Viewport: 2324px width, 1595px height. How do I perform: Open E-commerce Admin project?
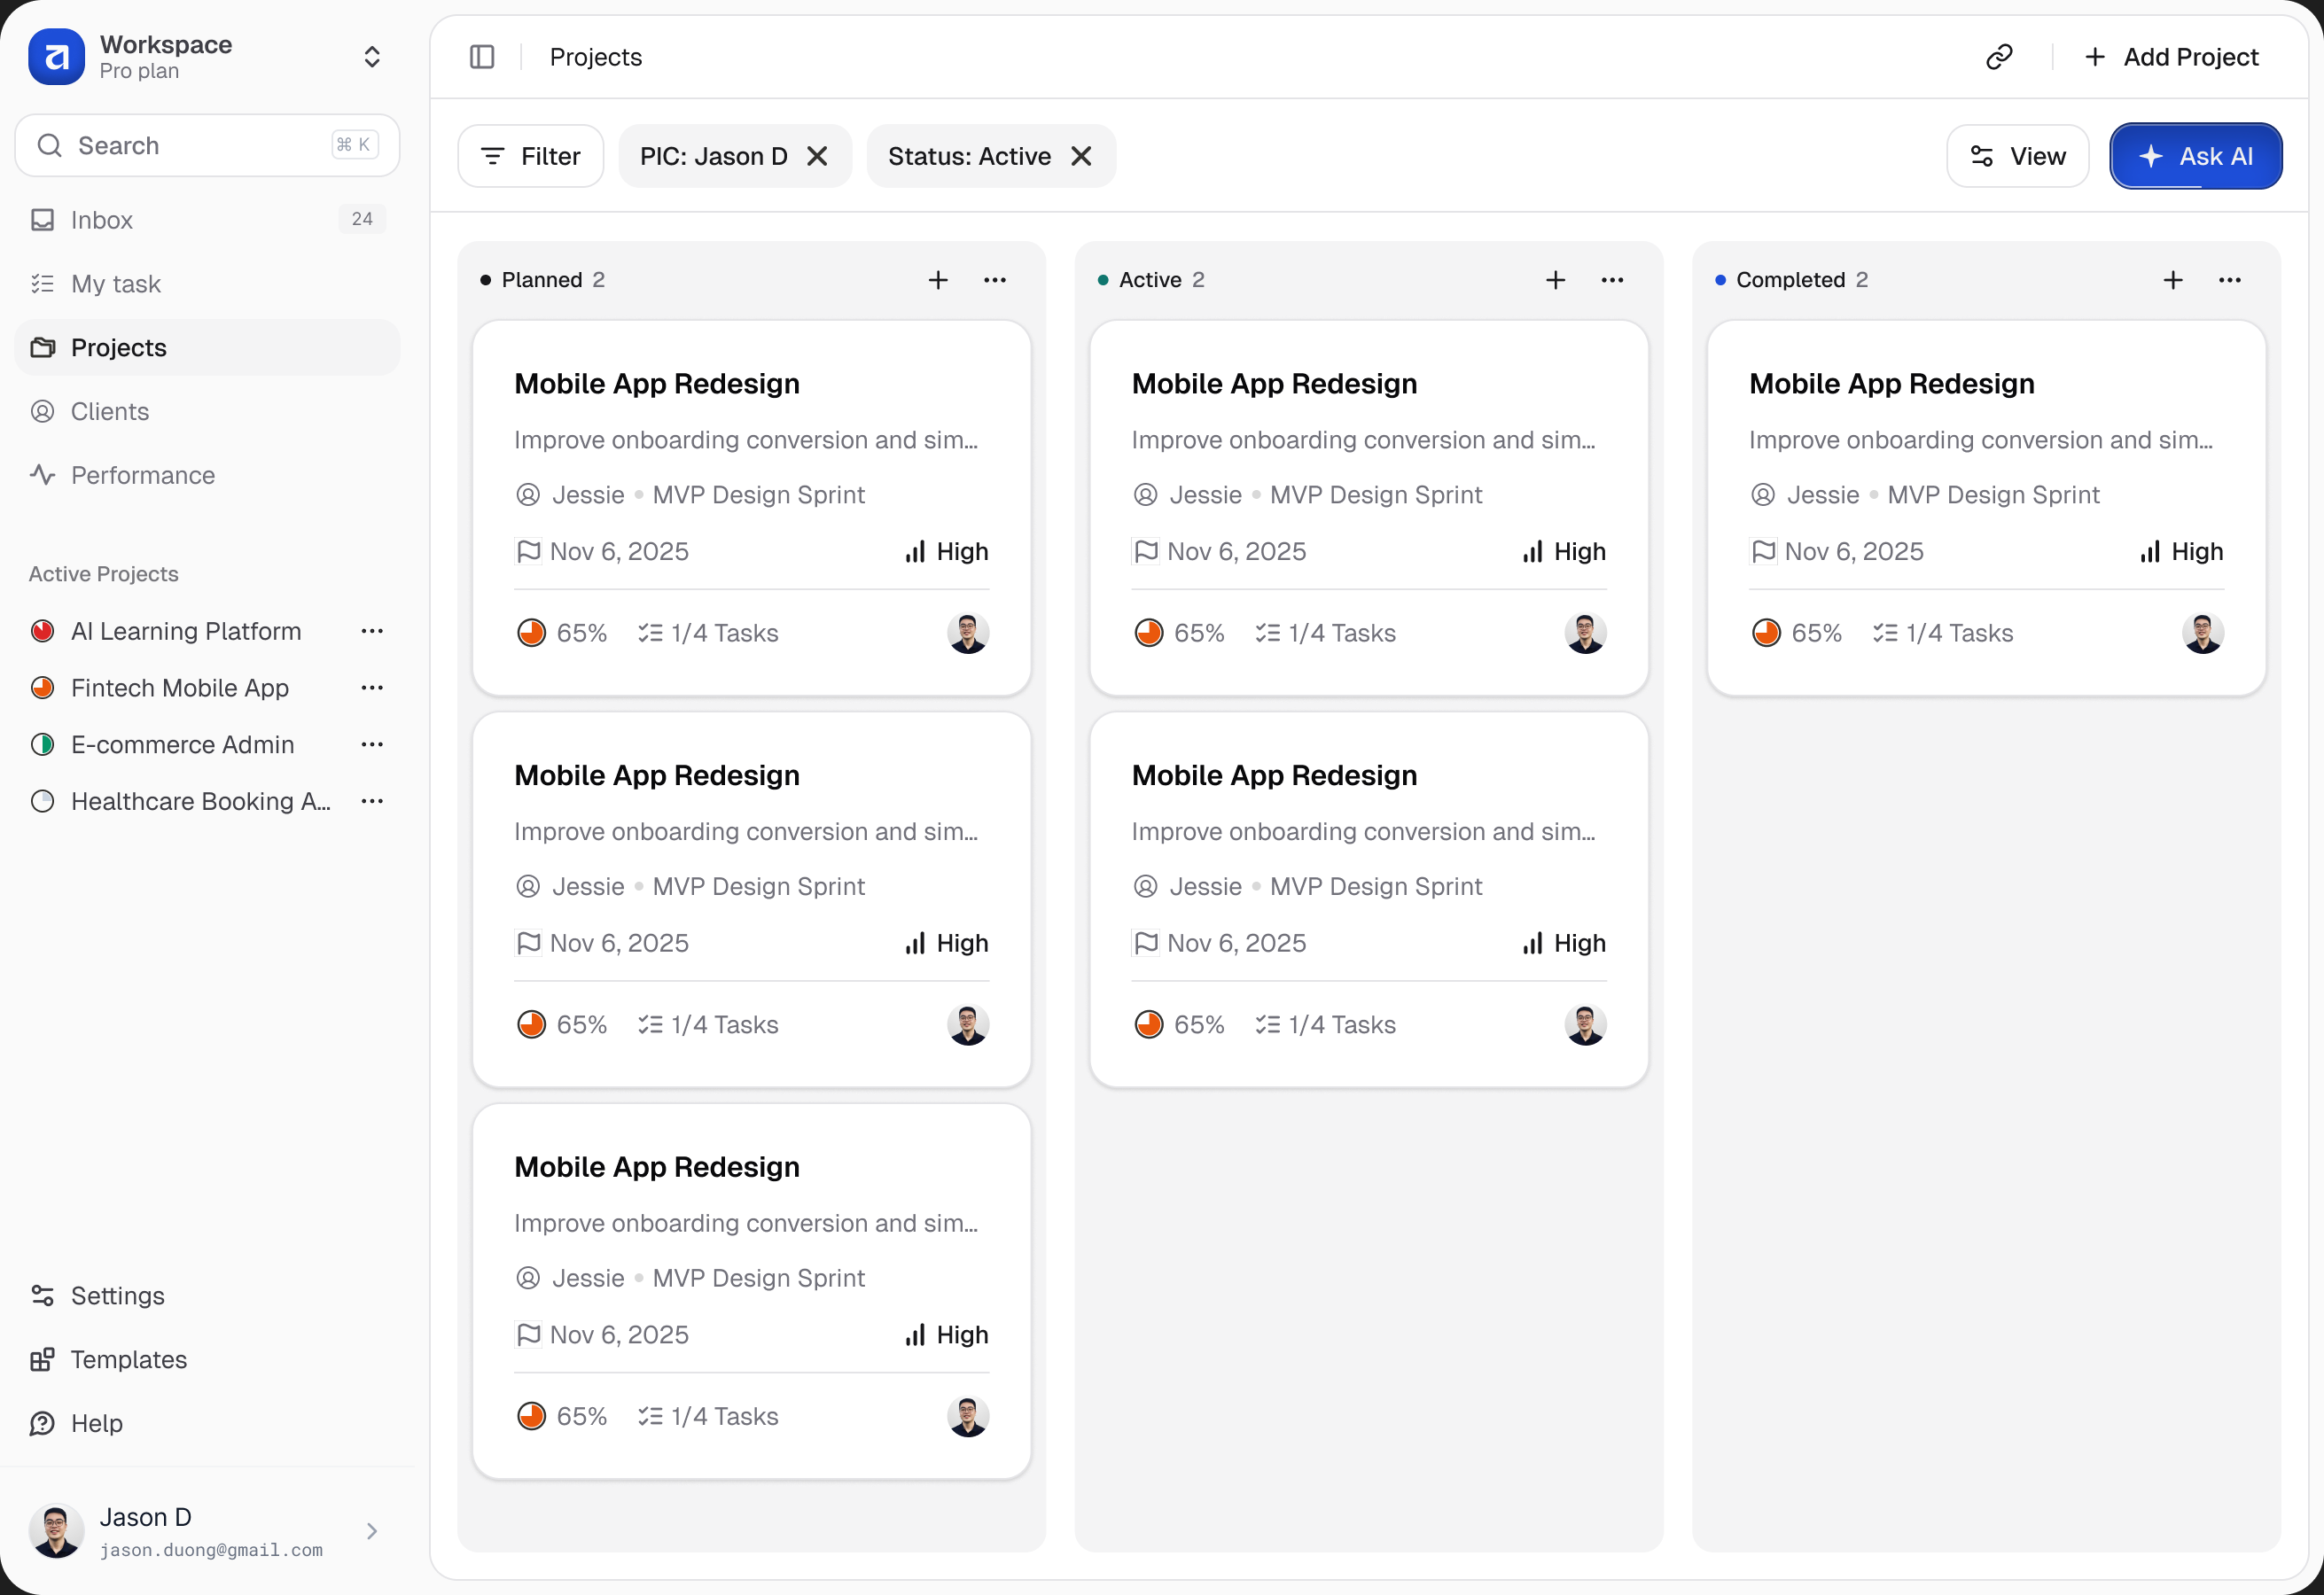tap(183, 746)
